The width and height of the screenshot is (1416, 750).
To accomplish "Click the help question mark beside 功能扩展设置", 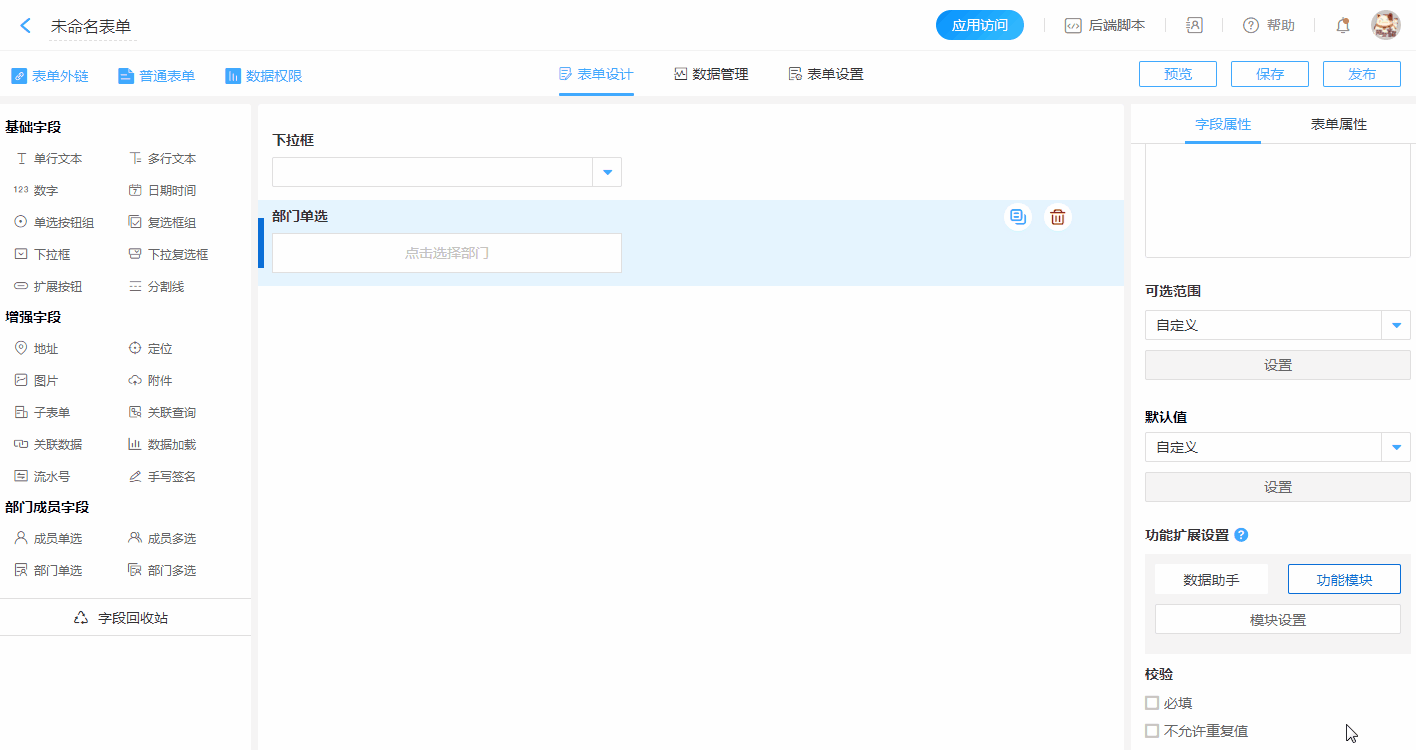I will [x=1241, y=535].
